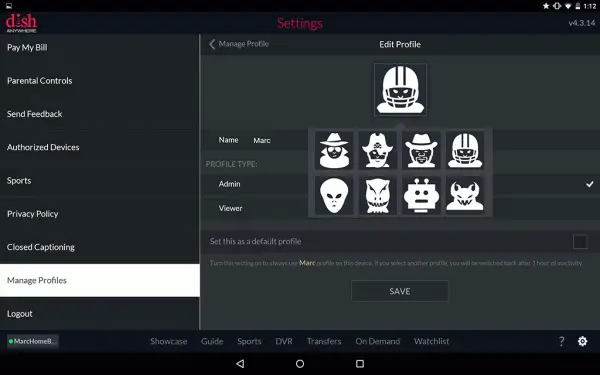Open the MarcHomeB receiver selector
This screenshot has width=600, height=375.
pos(33,341)
